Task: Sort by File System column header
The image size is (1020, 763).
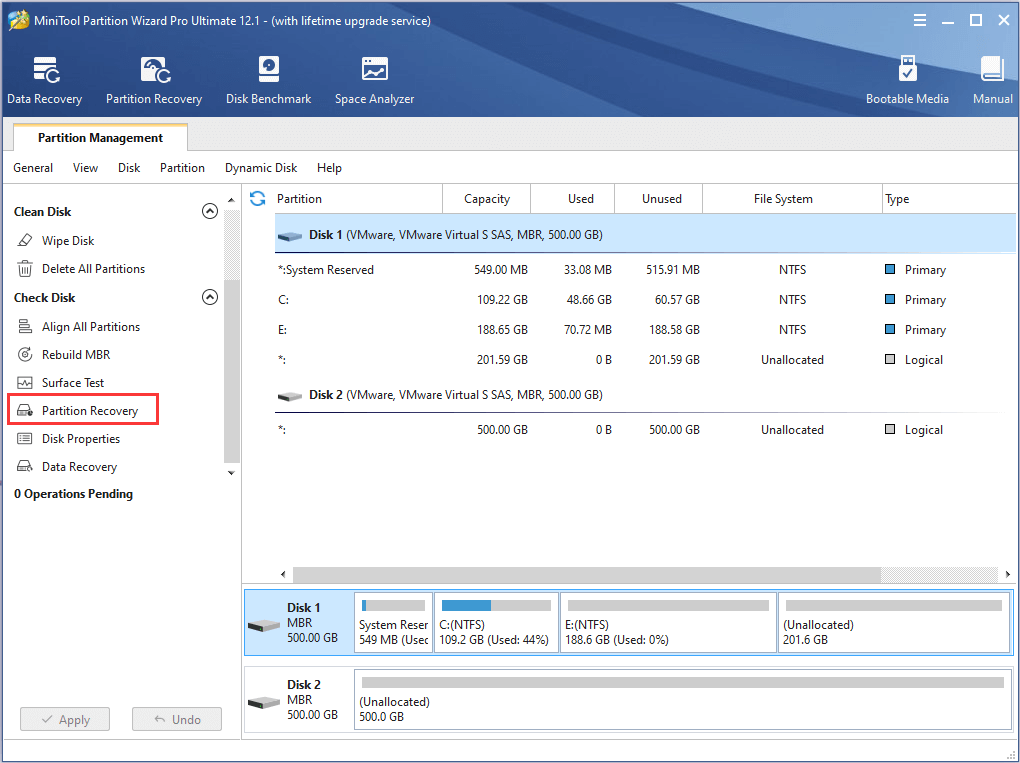Action: [792, 198]
